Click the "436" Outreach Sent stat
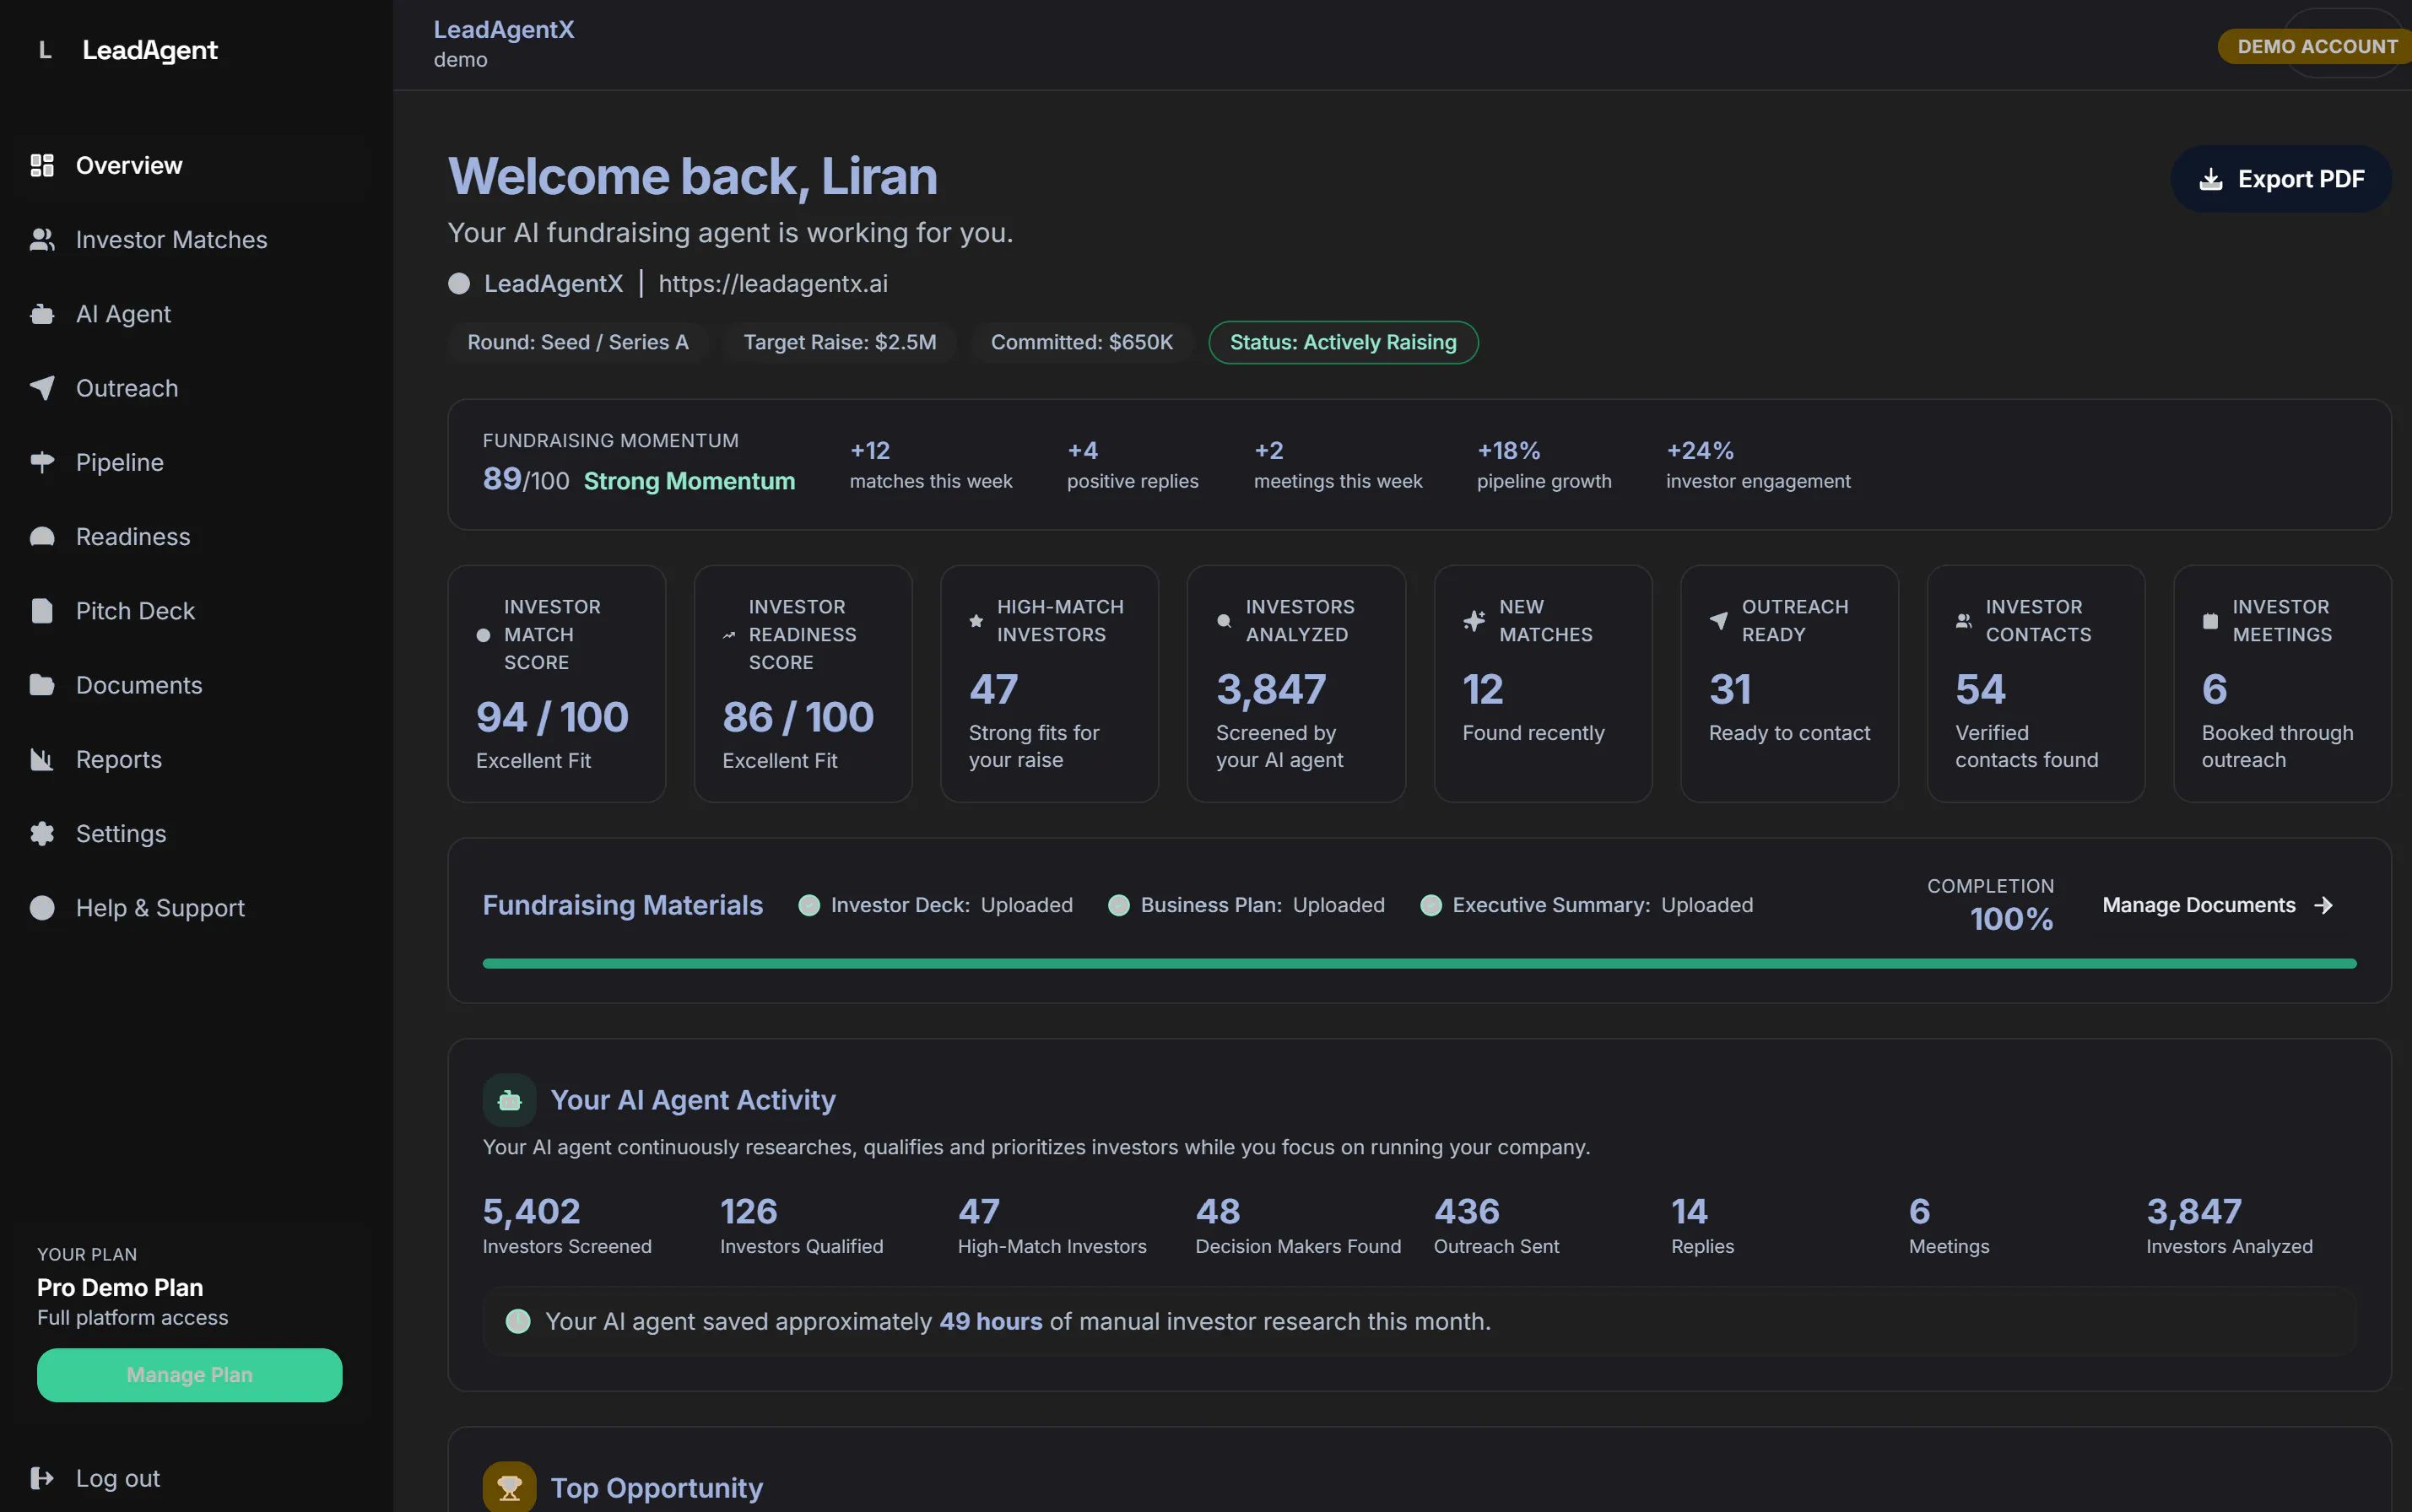The image size is (2412, 1512). (1467, 1211)
